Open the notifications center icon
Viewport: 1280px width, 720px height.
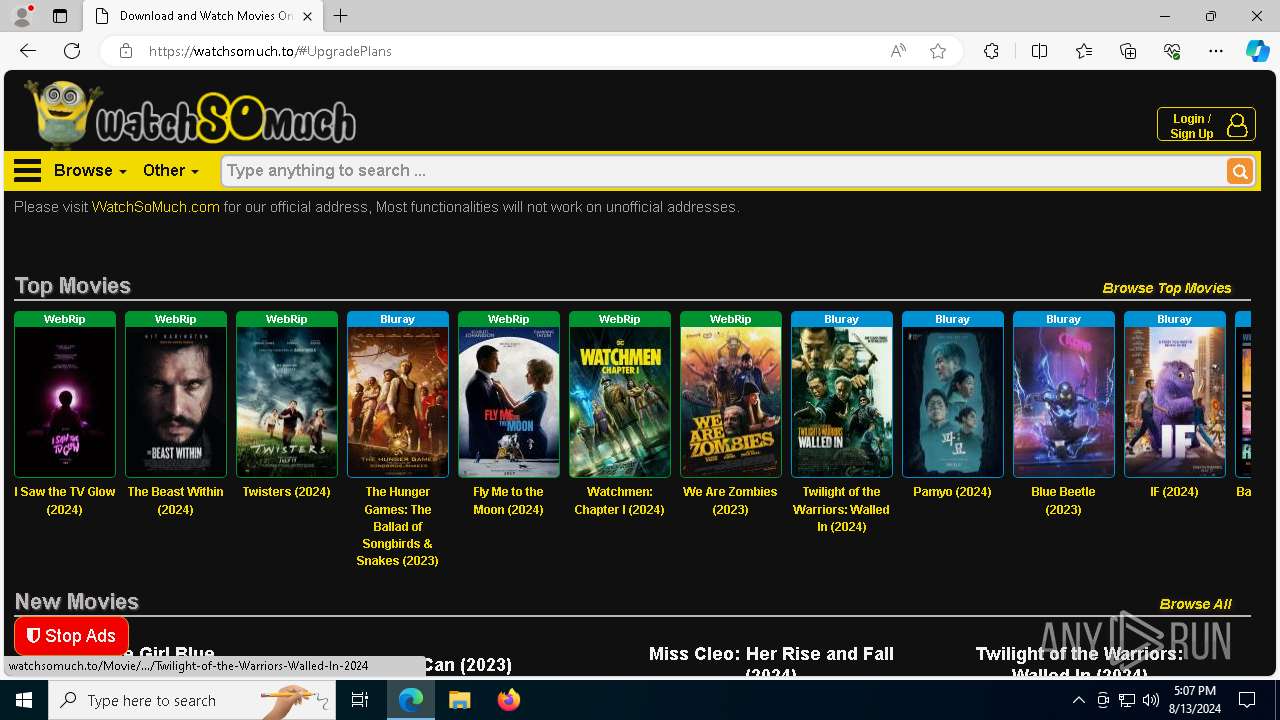point(1247,700)
